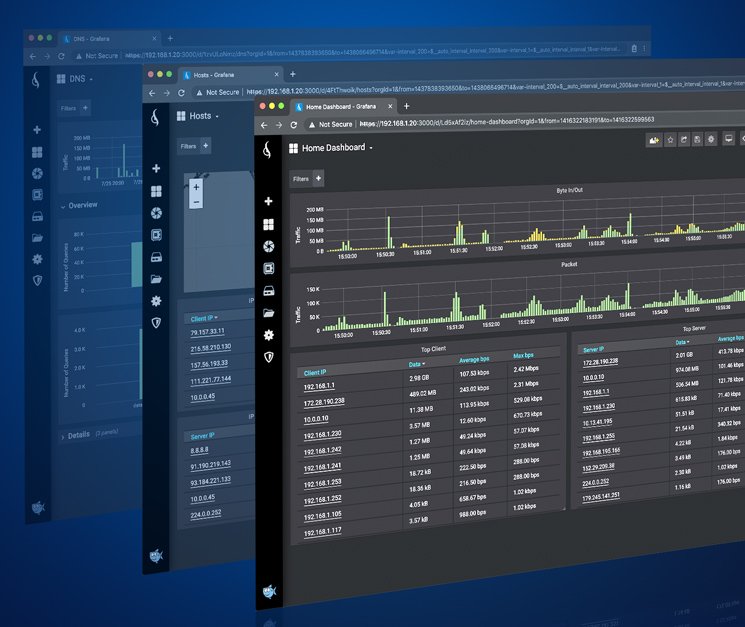Screen dimensions: 745x627
Task: Click the Share dashboard icon
Action: click(x=684, y=140)
